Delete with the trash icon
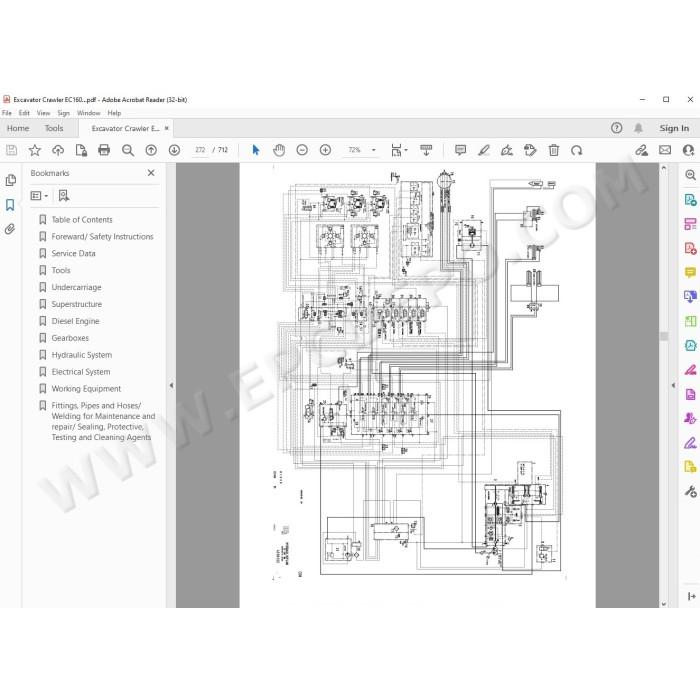 [554, 150]
